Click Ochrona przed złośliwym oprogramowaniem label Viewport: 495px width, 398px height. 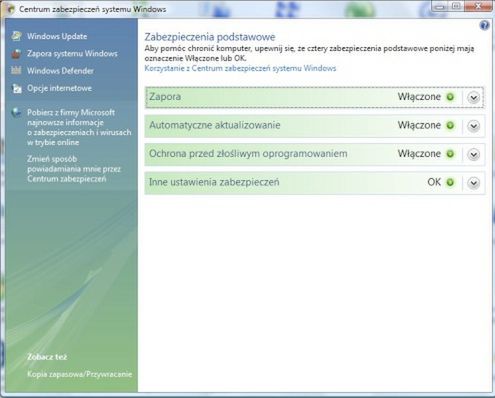pyautogui.click(x=248, y=154)
